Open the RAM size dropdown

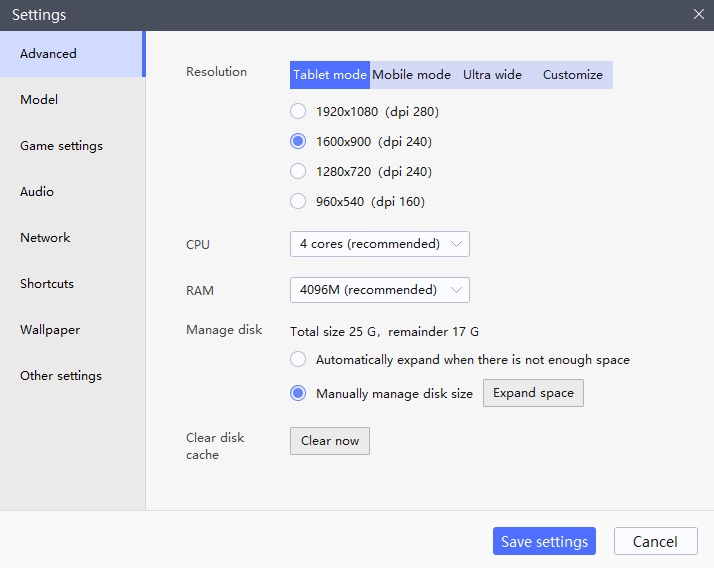point(379,290)
